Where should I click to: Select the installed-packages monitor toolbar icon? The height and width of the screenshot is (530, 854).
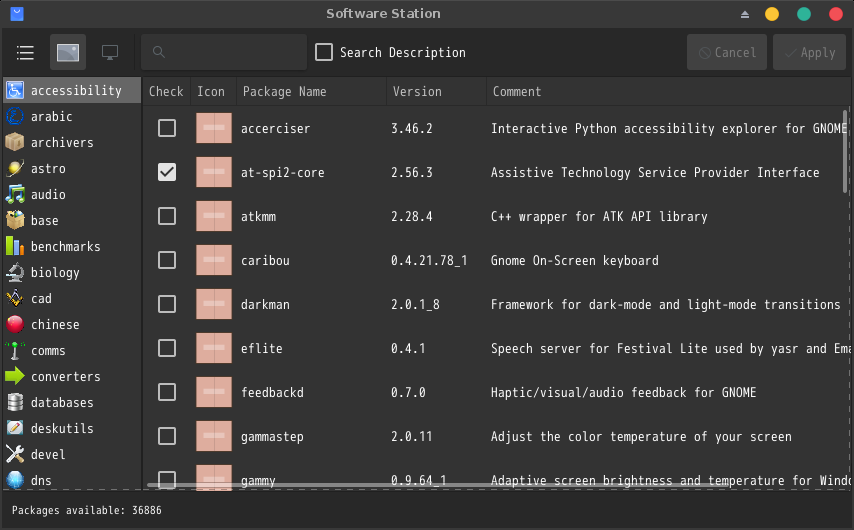(110, 52)
